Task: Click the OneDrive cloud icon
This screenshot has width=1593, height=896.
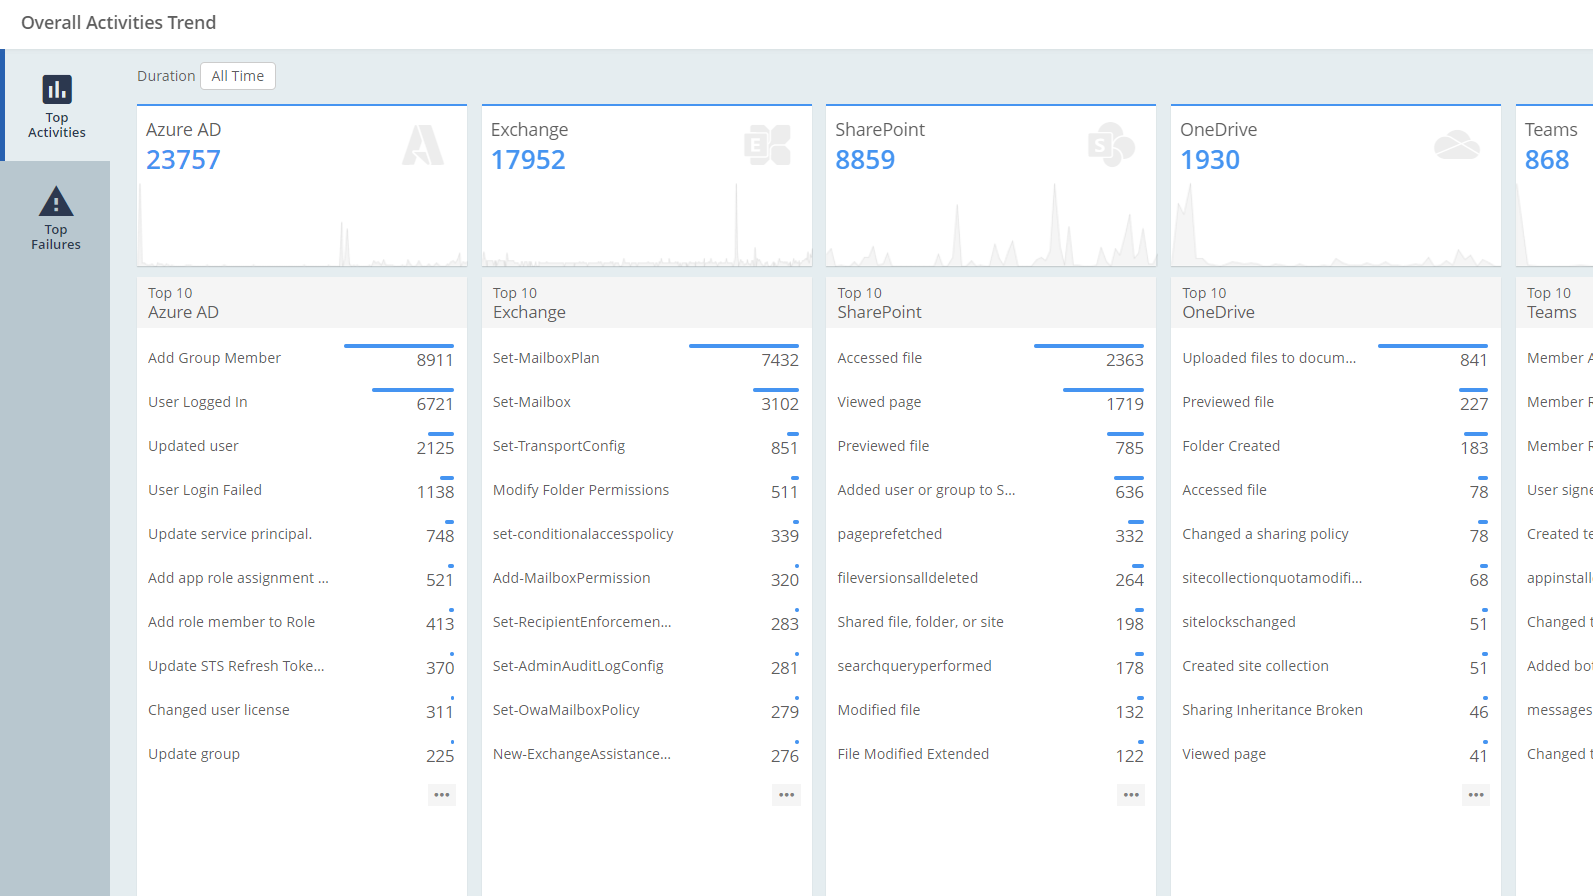Action: point(1457,145)
